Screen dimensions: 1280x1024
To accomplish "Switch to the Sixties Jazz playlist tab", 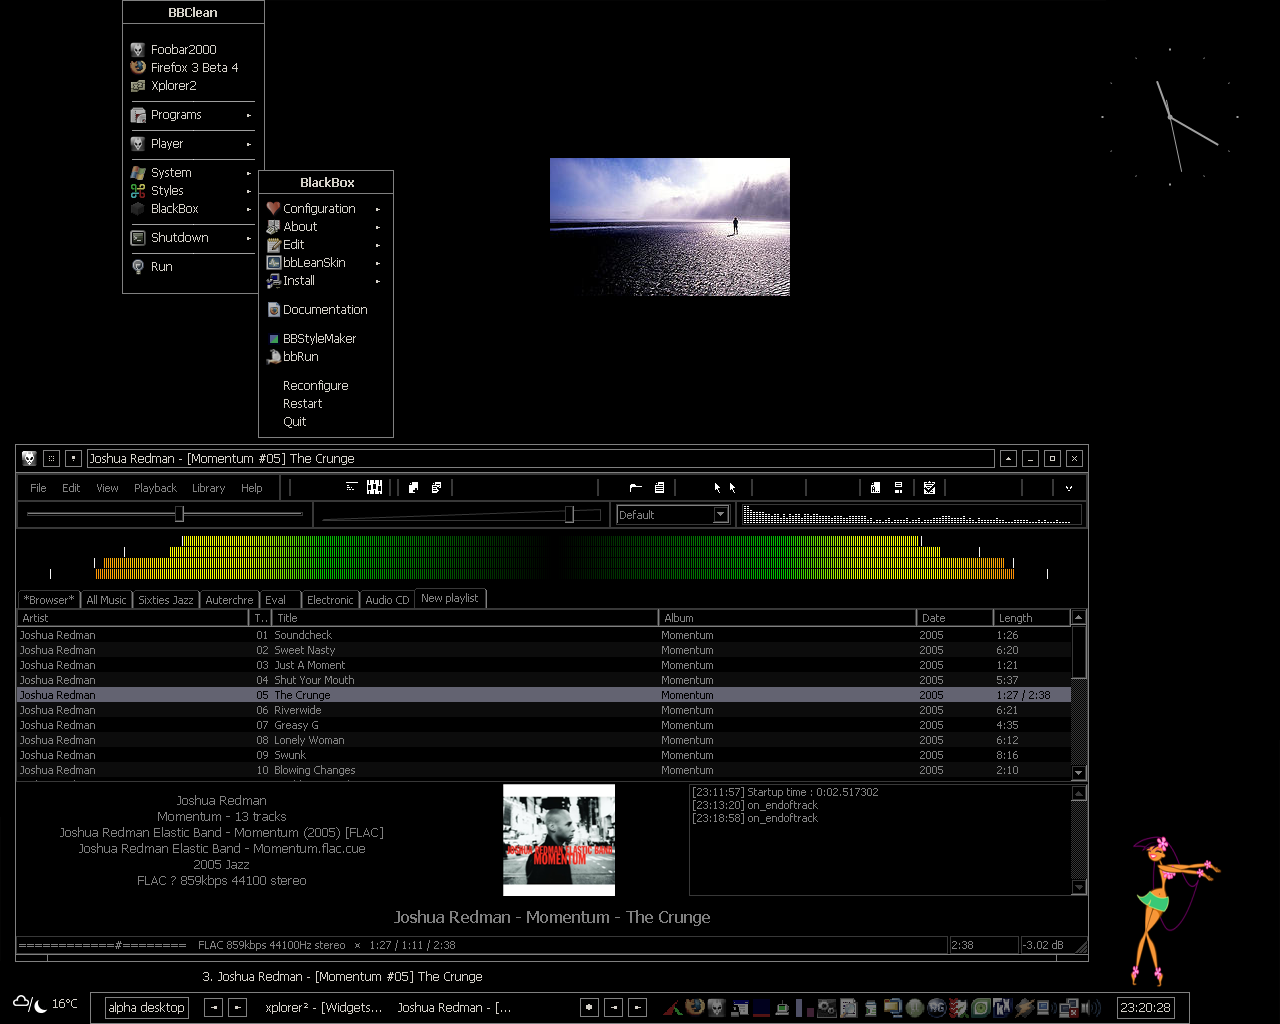I will 166,600.
